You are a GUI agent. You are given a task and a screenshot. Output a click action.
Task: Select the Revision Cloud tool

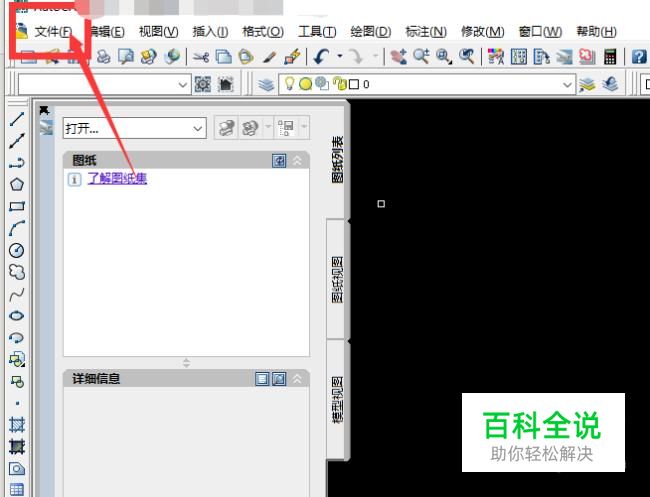(17, 272)
